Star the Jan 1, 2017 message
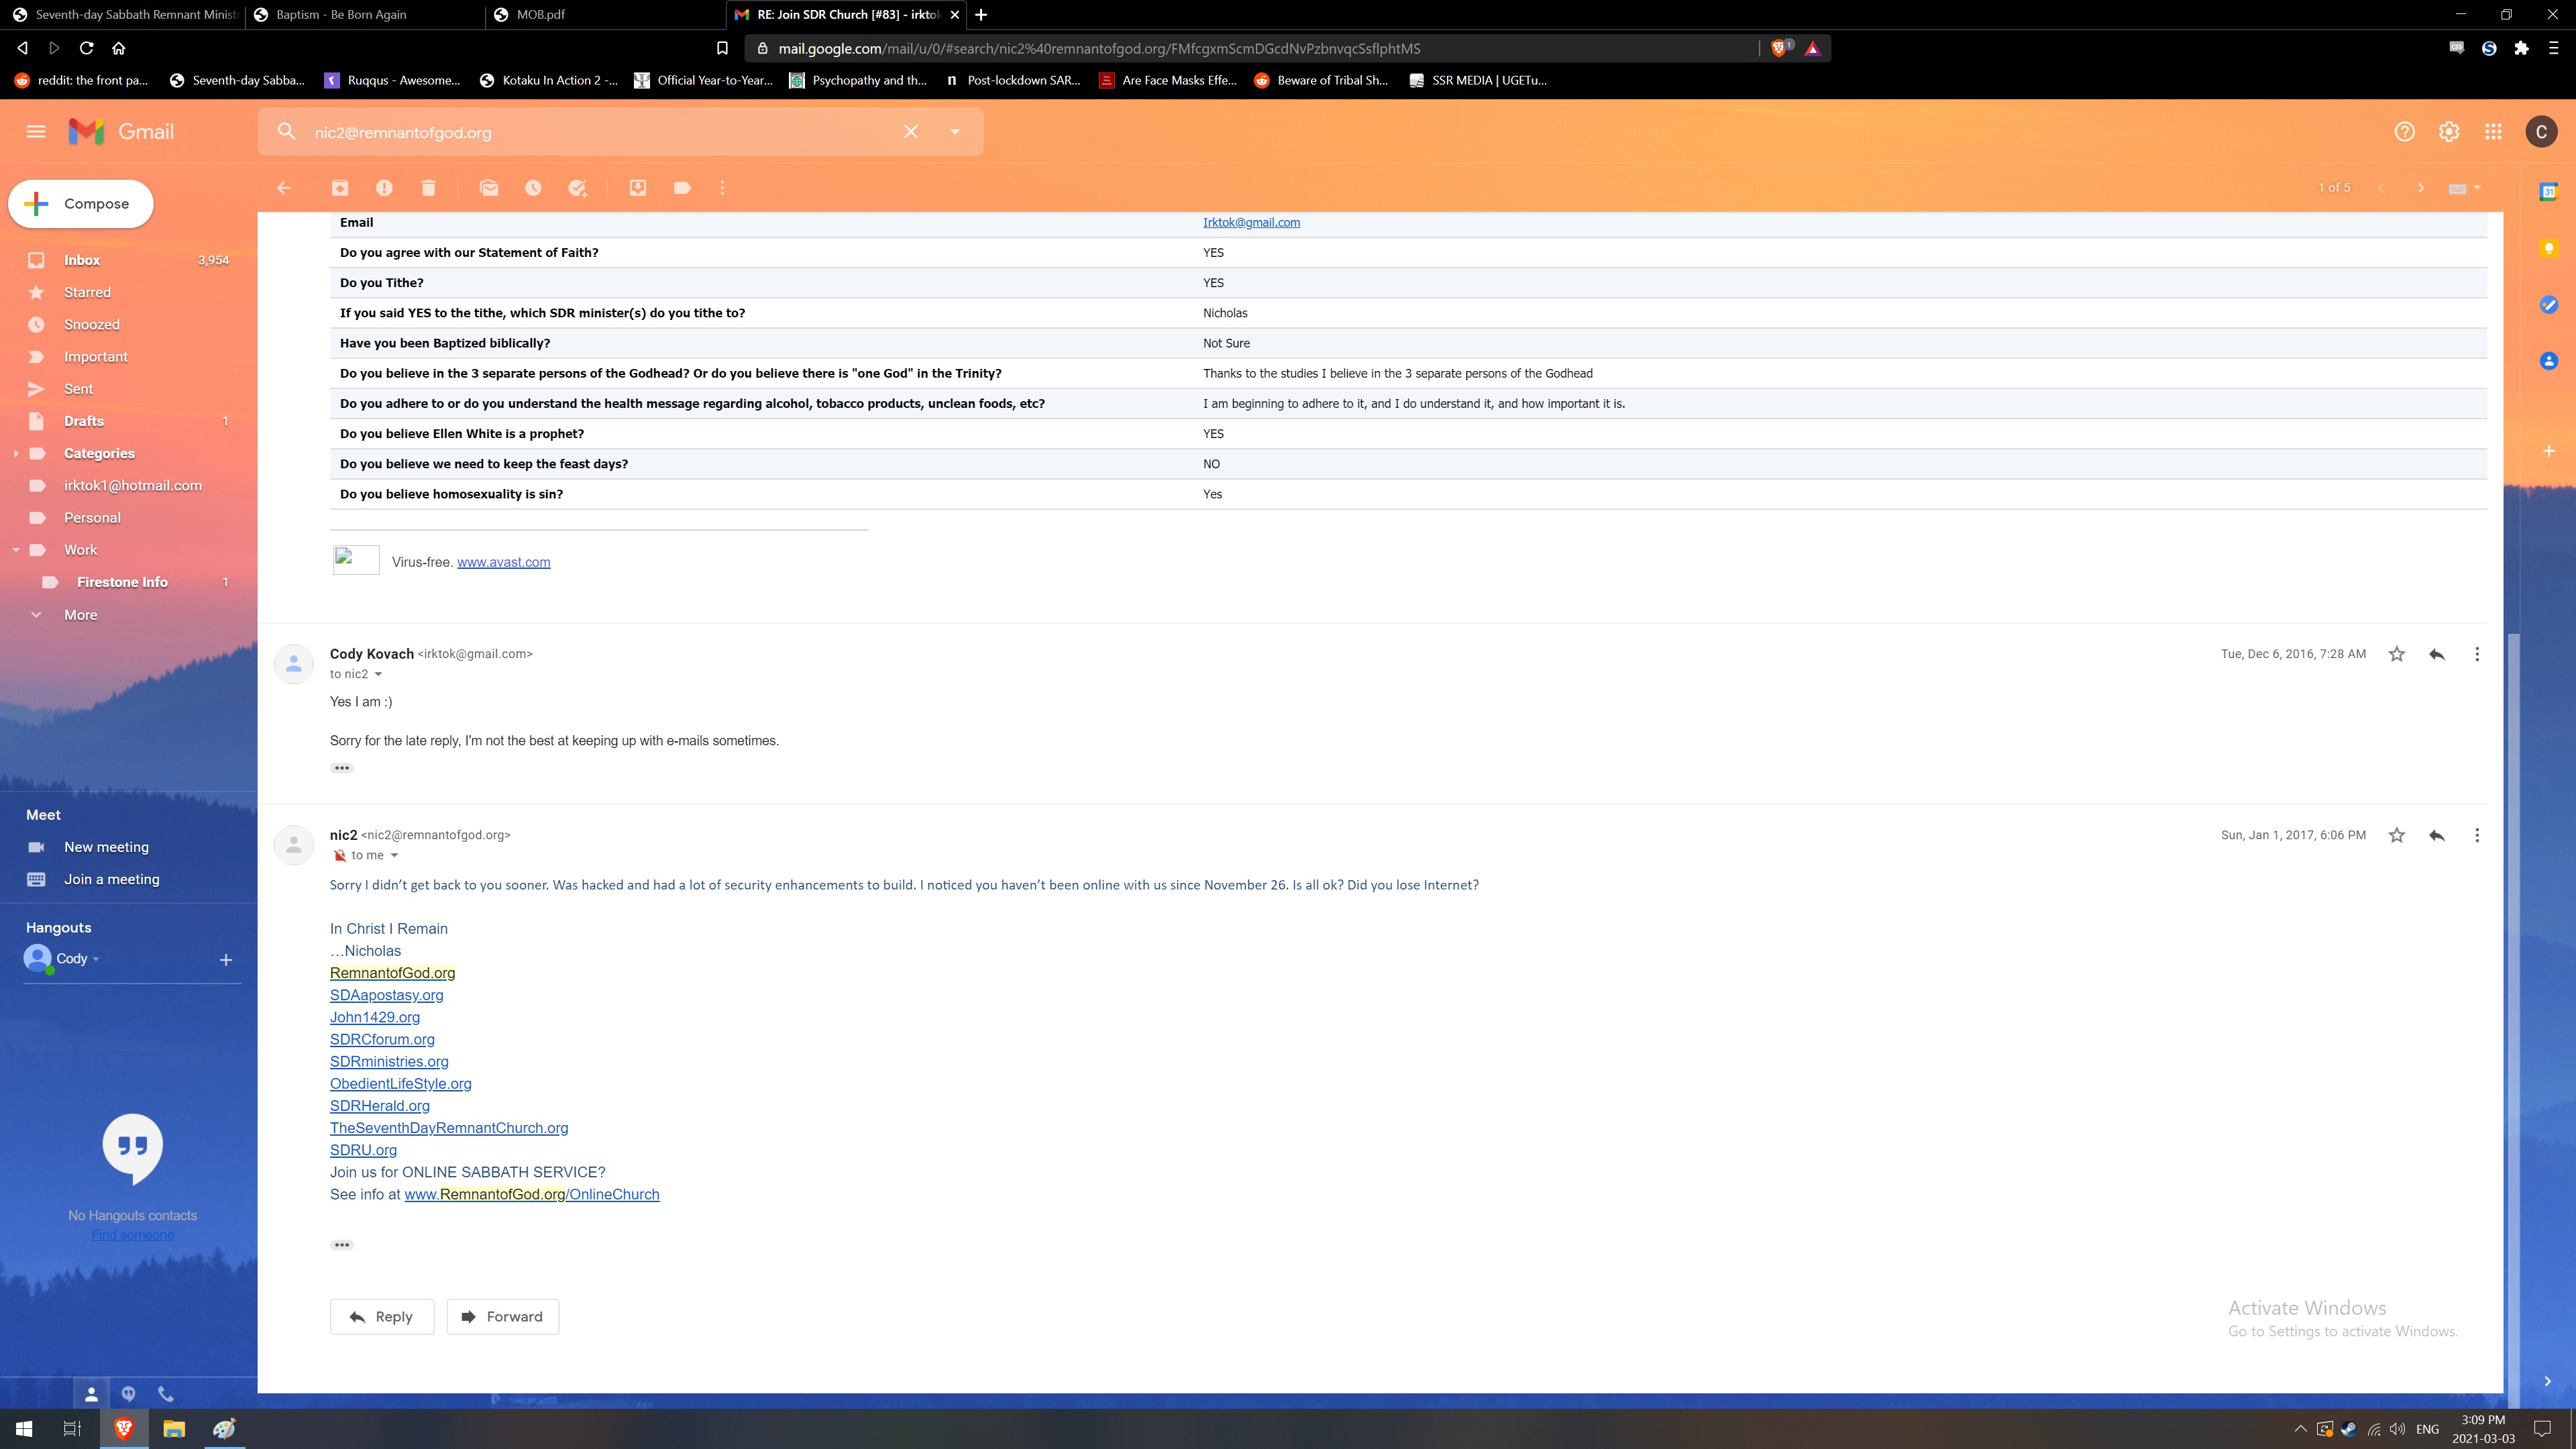The image size is (2576, 1449). pyautogui.click(x=2397, y=835)
